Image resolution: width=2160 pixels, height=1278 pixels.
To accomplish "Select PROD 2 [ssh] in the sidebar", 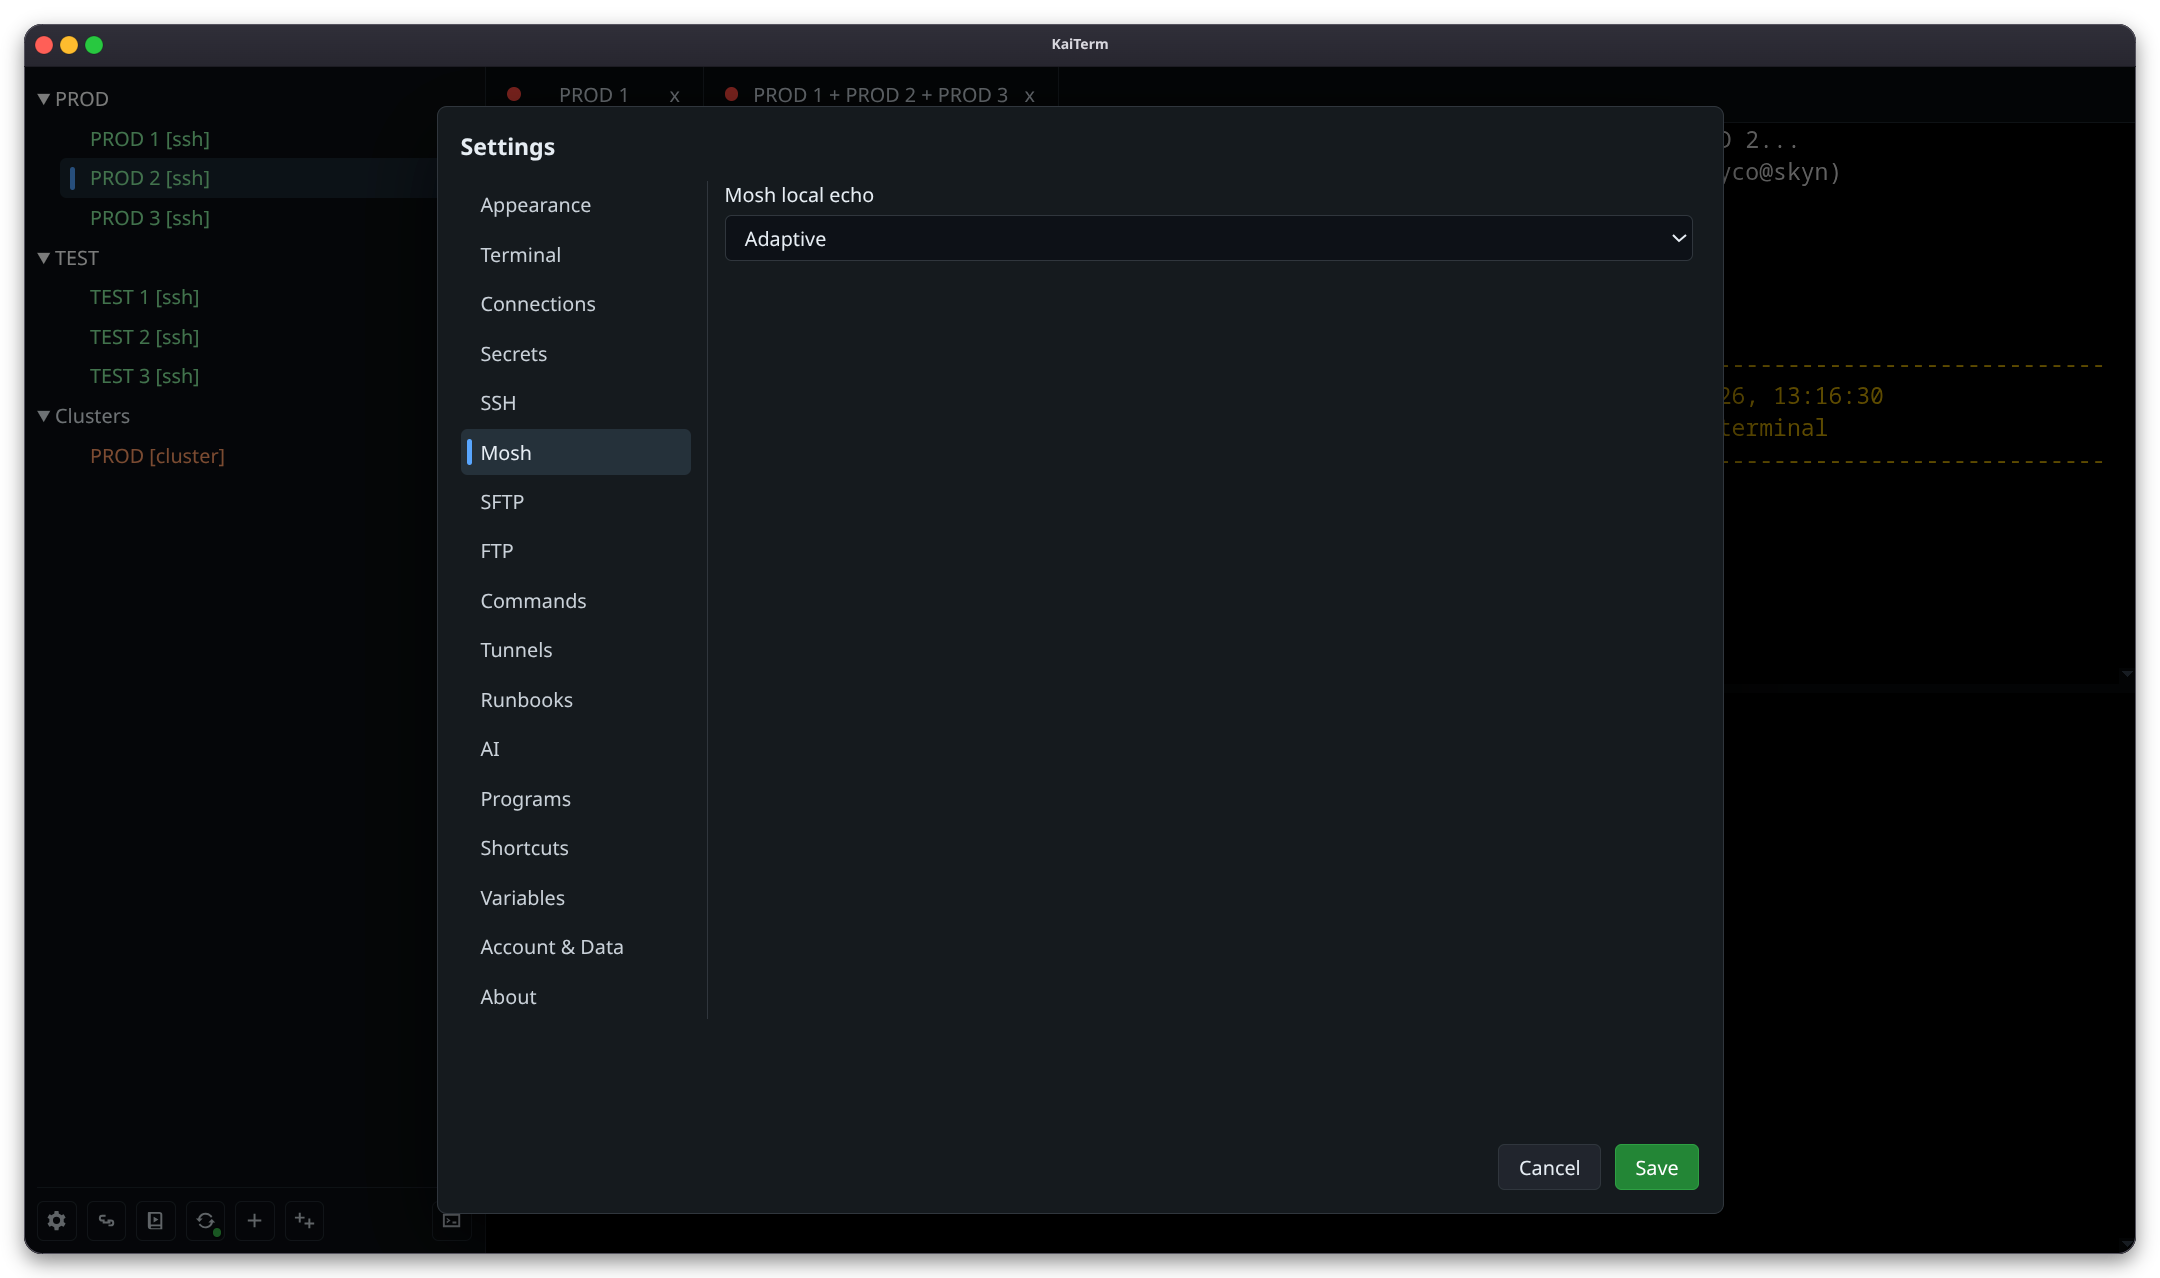I will (x=150, y=178).
